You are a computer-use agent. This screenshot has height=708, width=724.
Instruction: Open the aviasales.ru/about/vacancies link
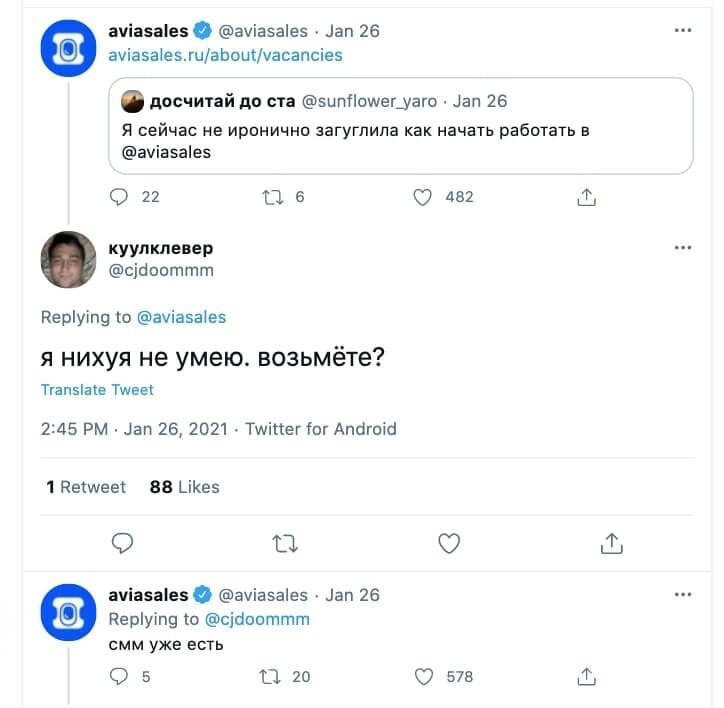[225, 55]
